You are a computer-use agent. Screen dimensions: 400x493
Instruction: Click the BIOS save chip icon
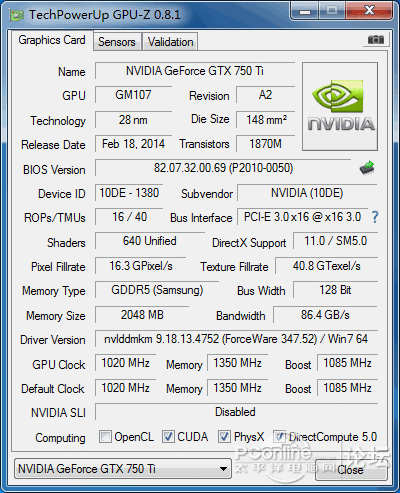click(x=367, y=168)
